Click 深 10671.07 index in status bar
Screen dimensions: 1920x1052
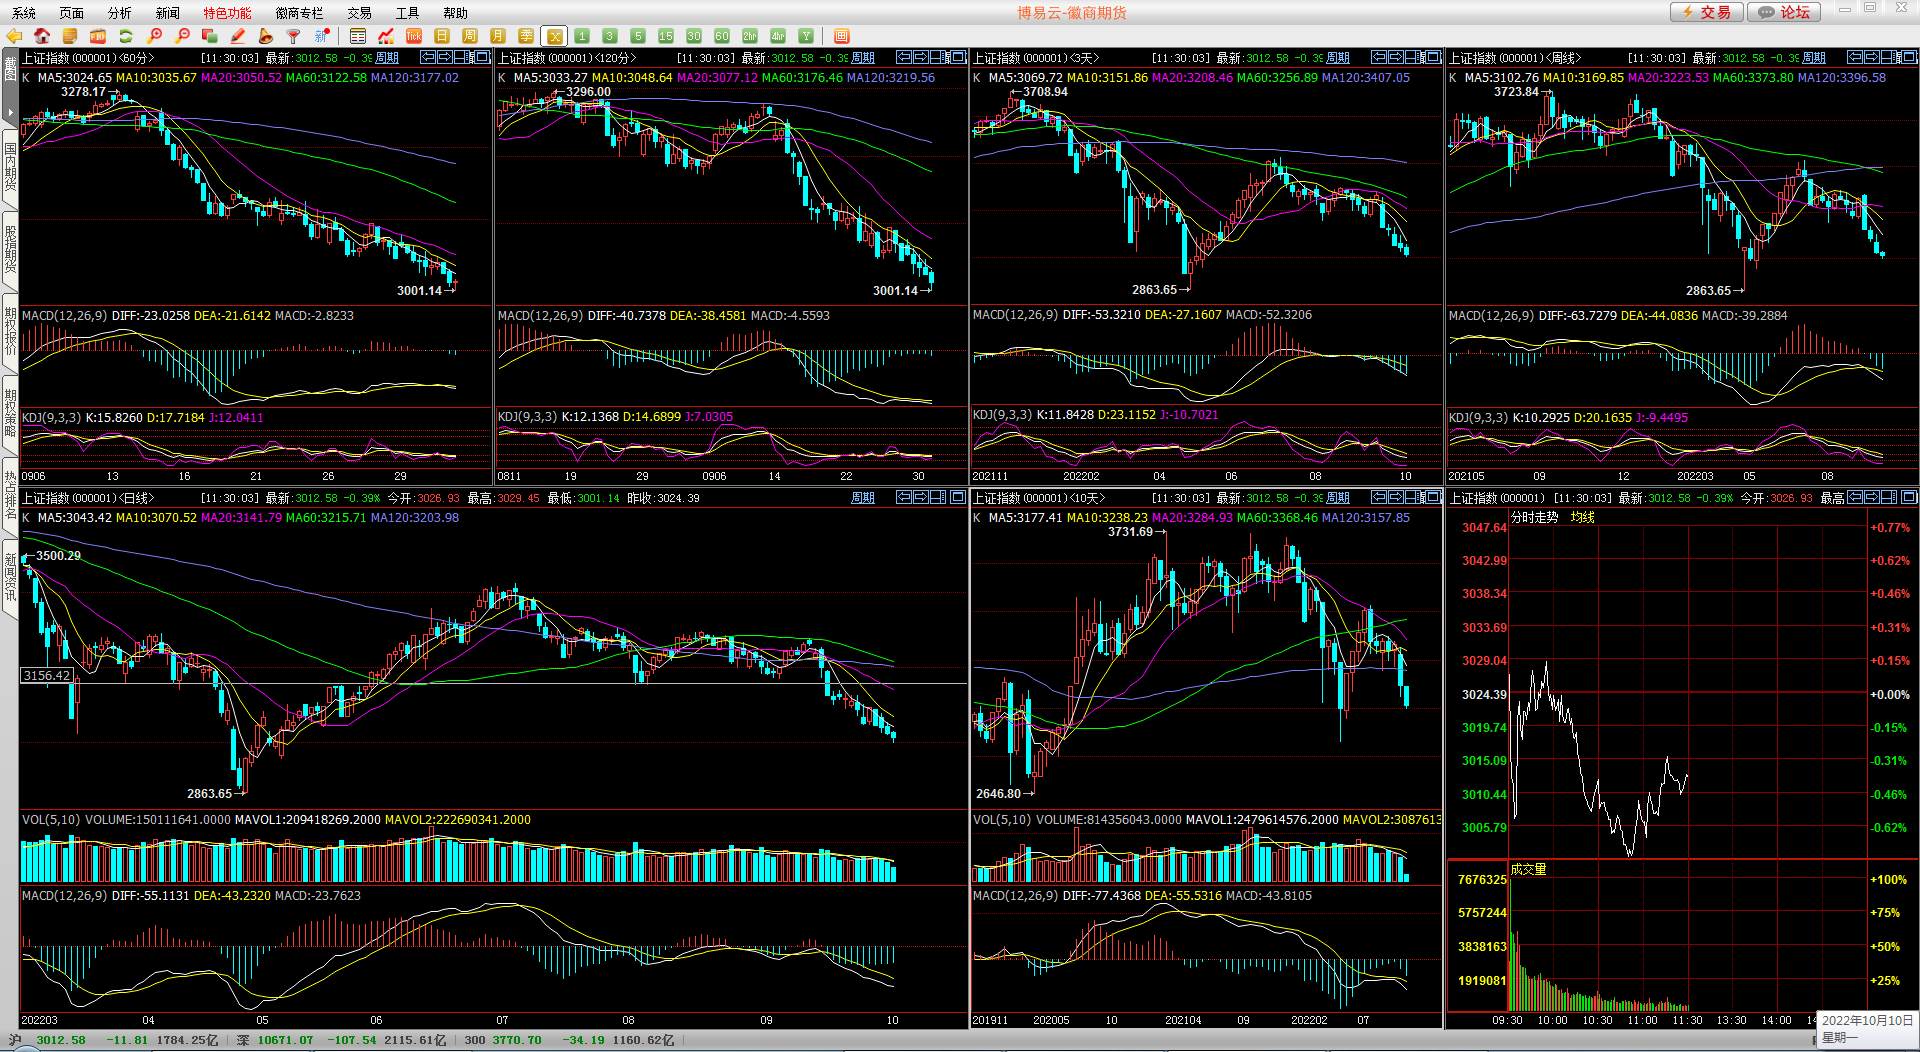coord(275,1040)
